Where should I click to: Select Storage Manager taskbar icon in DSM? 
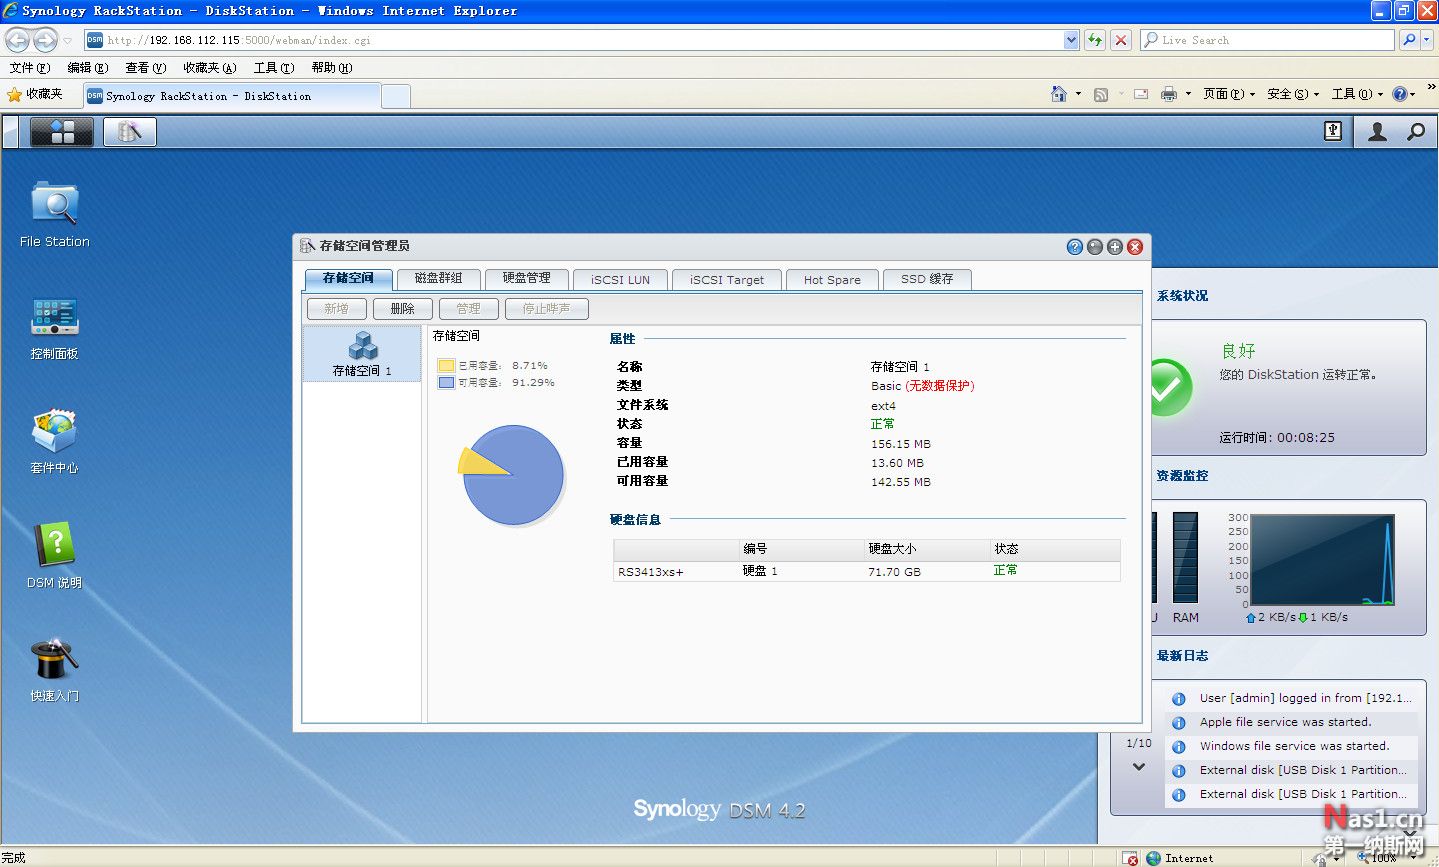(129, 131)
